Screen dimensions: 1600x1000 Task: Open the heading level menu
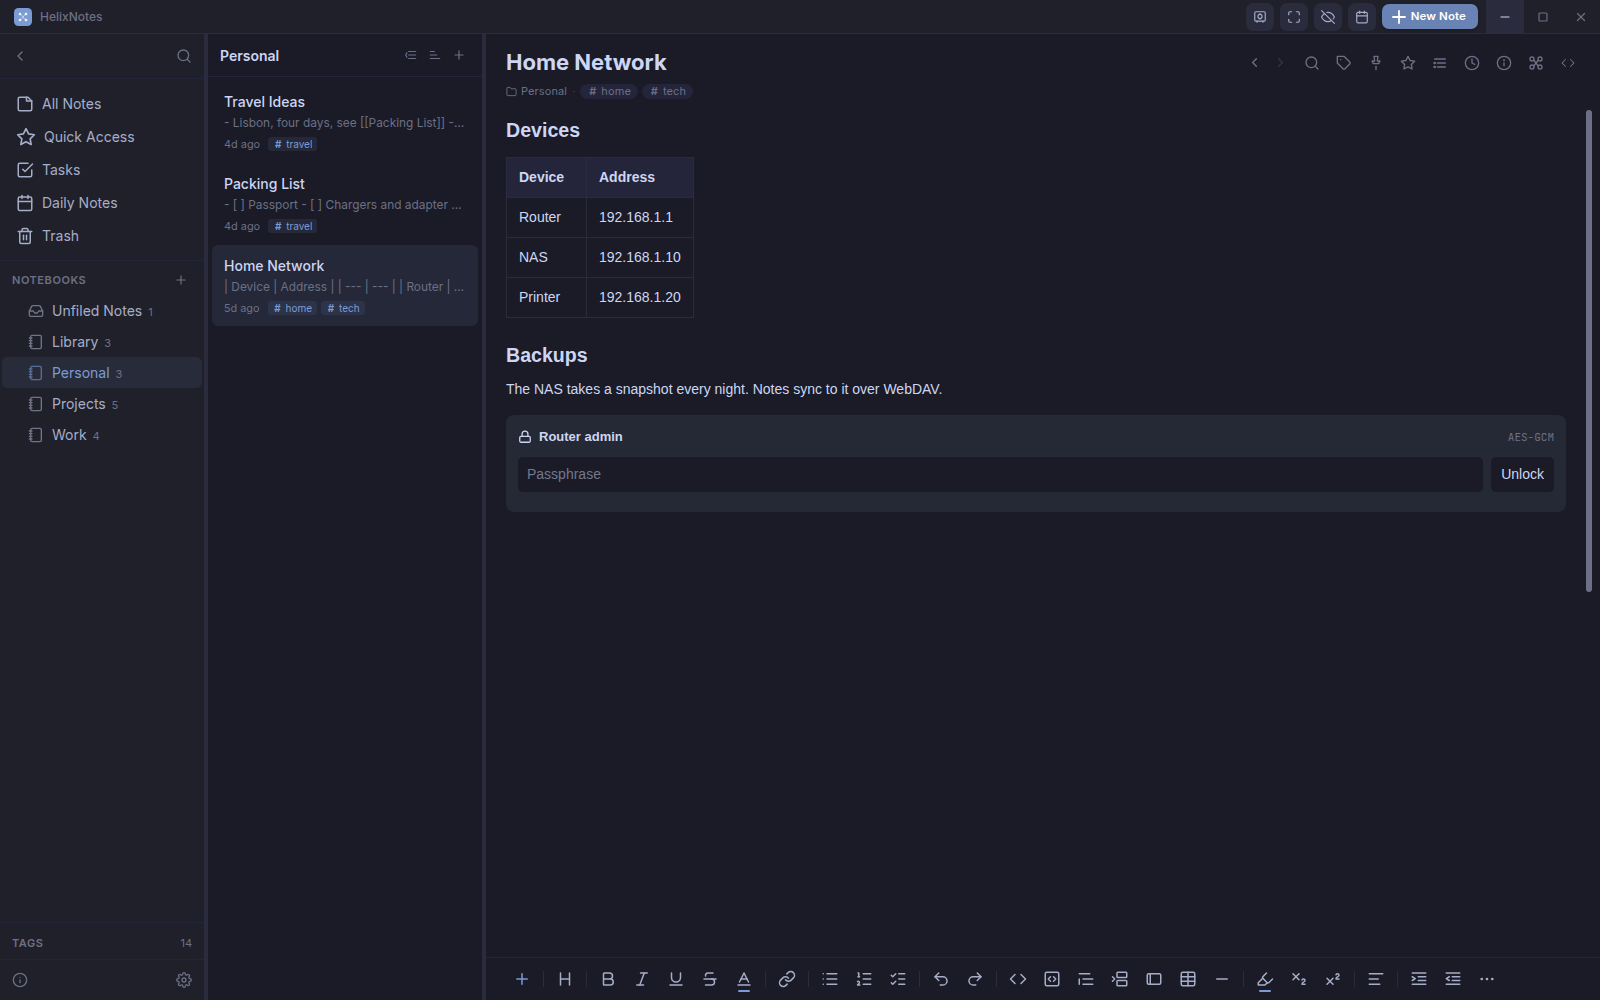coord(565,979)
